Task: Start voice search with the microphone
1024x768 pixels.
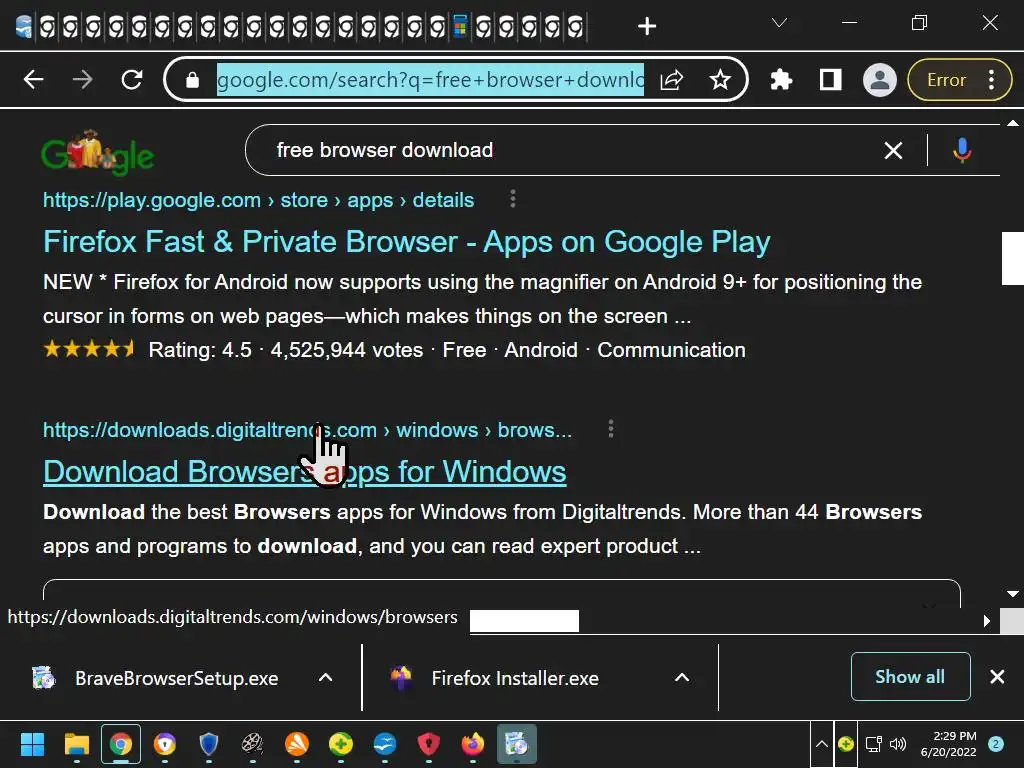Action: pos(961,150)
